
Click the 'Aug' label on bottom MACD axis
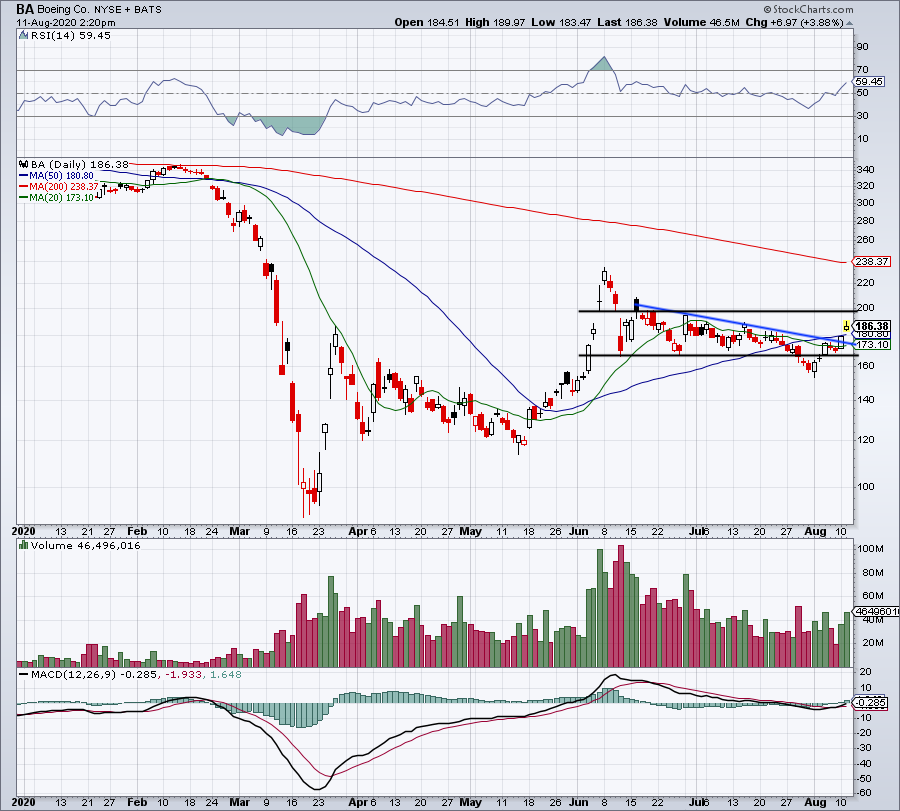(x=815, y=802)
